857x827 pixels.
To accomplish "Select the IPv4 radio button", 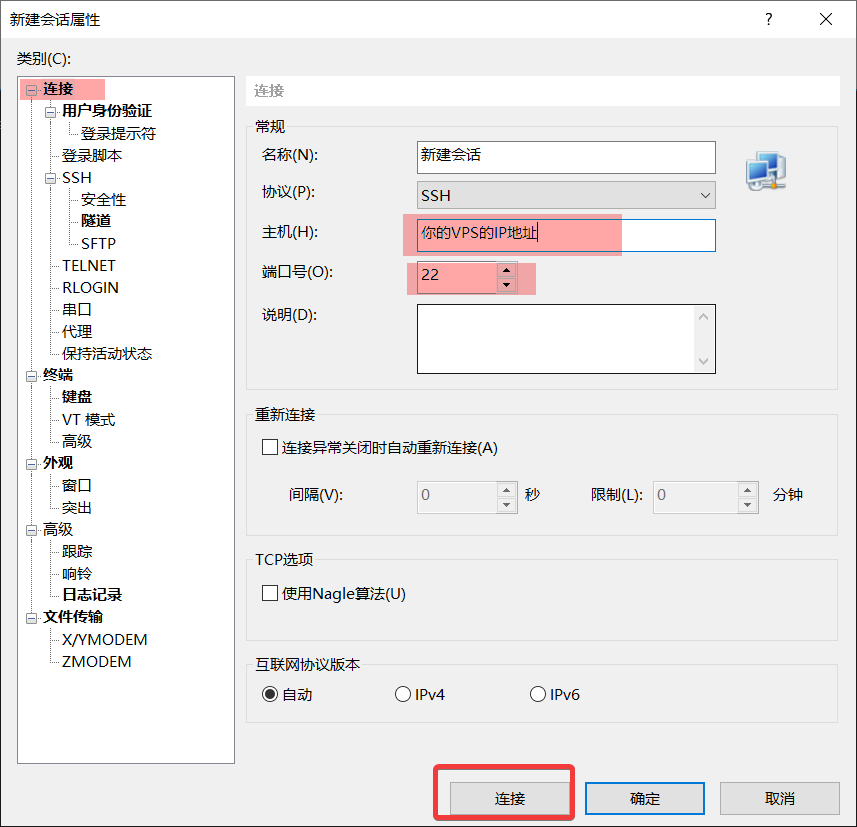I will 403,694.
